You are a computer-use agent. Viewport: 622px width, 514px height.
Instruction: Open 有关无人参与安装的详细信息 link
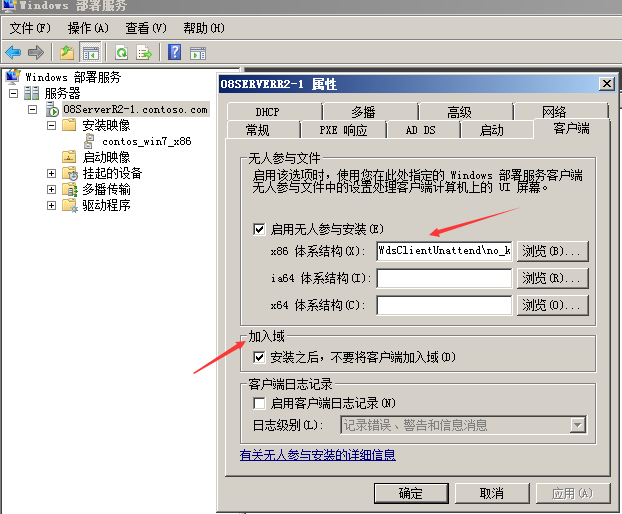click(x=318, y=455)
